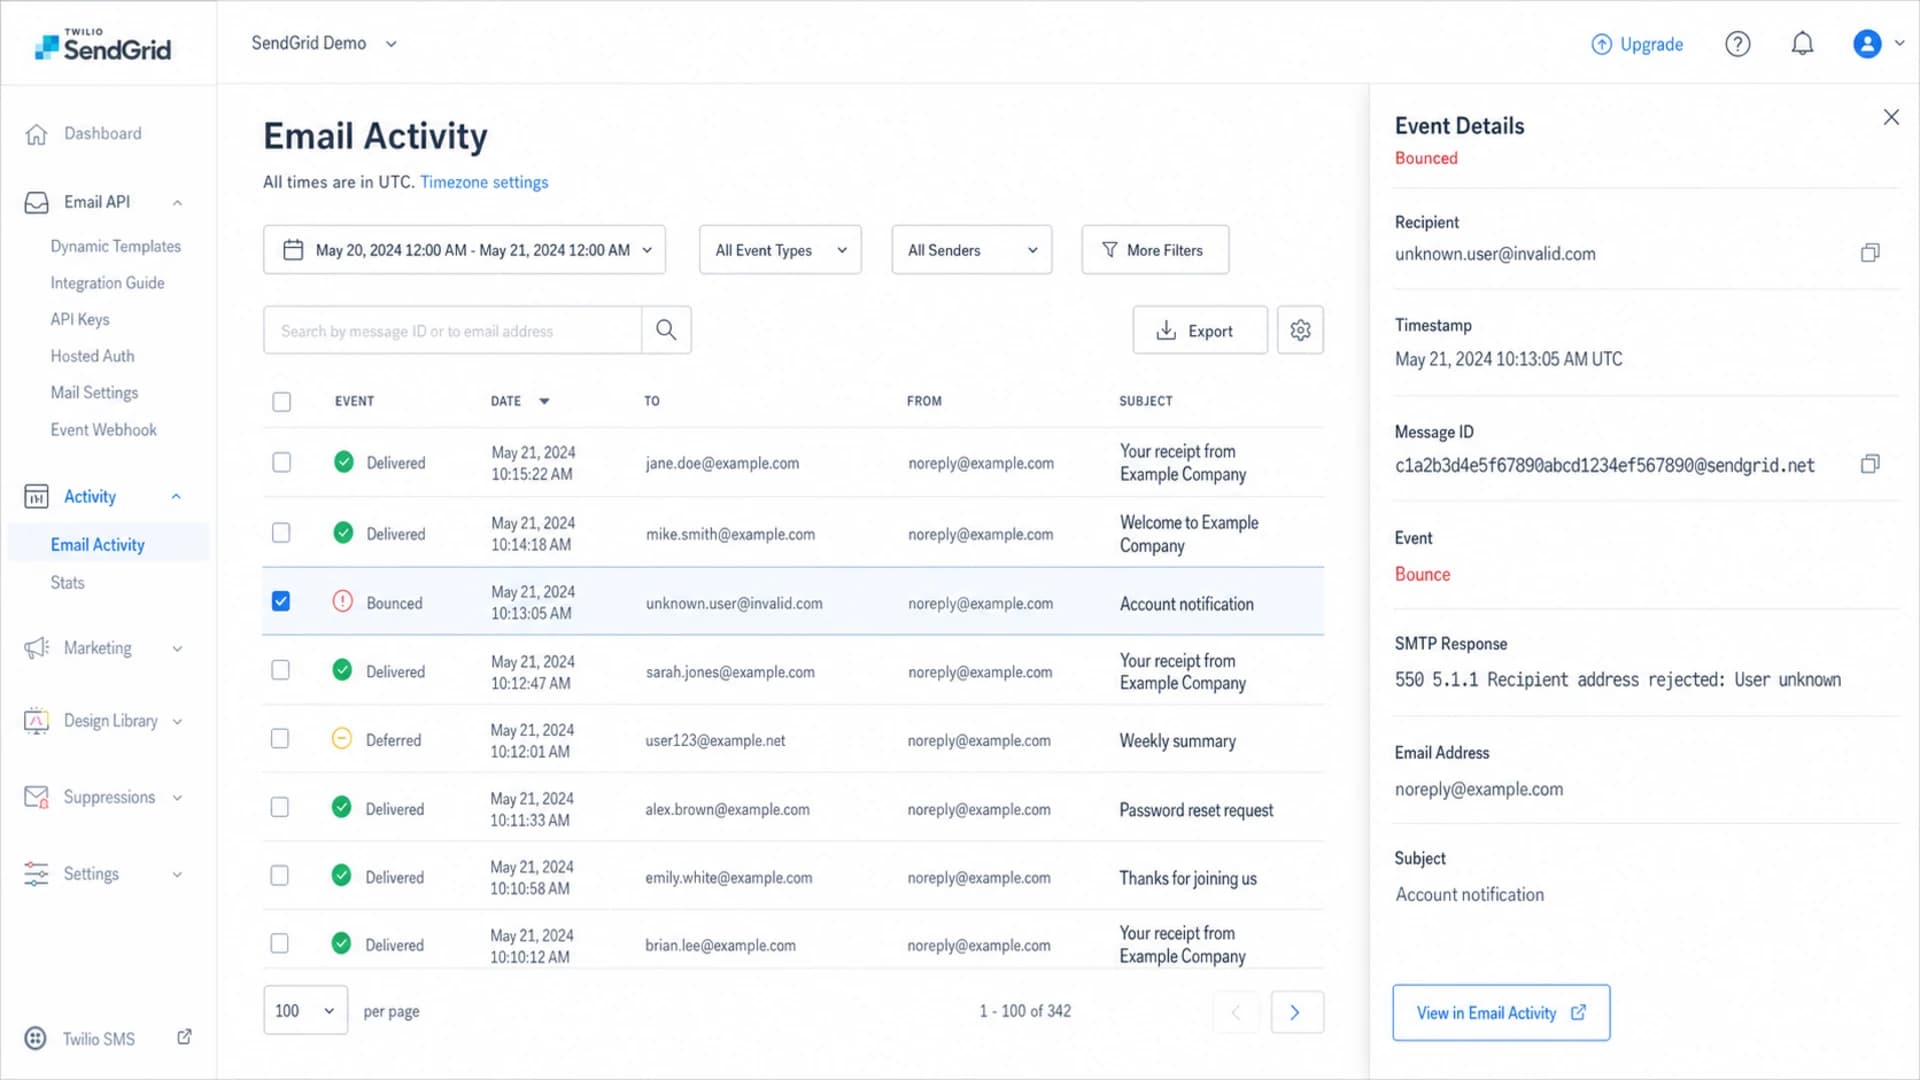1920x1080 pixels.
Task: Click the Deferred status icon for user123@example.net
Action: pos(341,739)
